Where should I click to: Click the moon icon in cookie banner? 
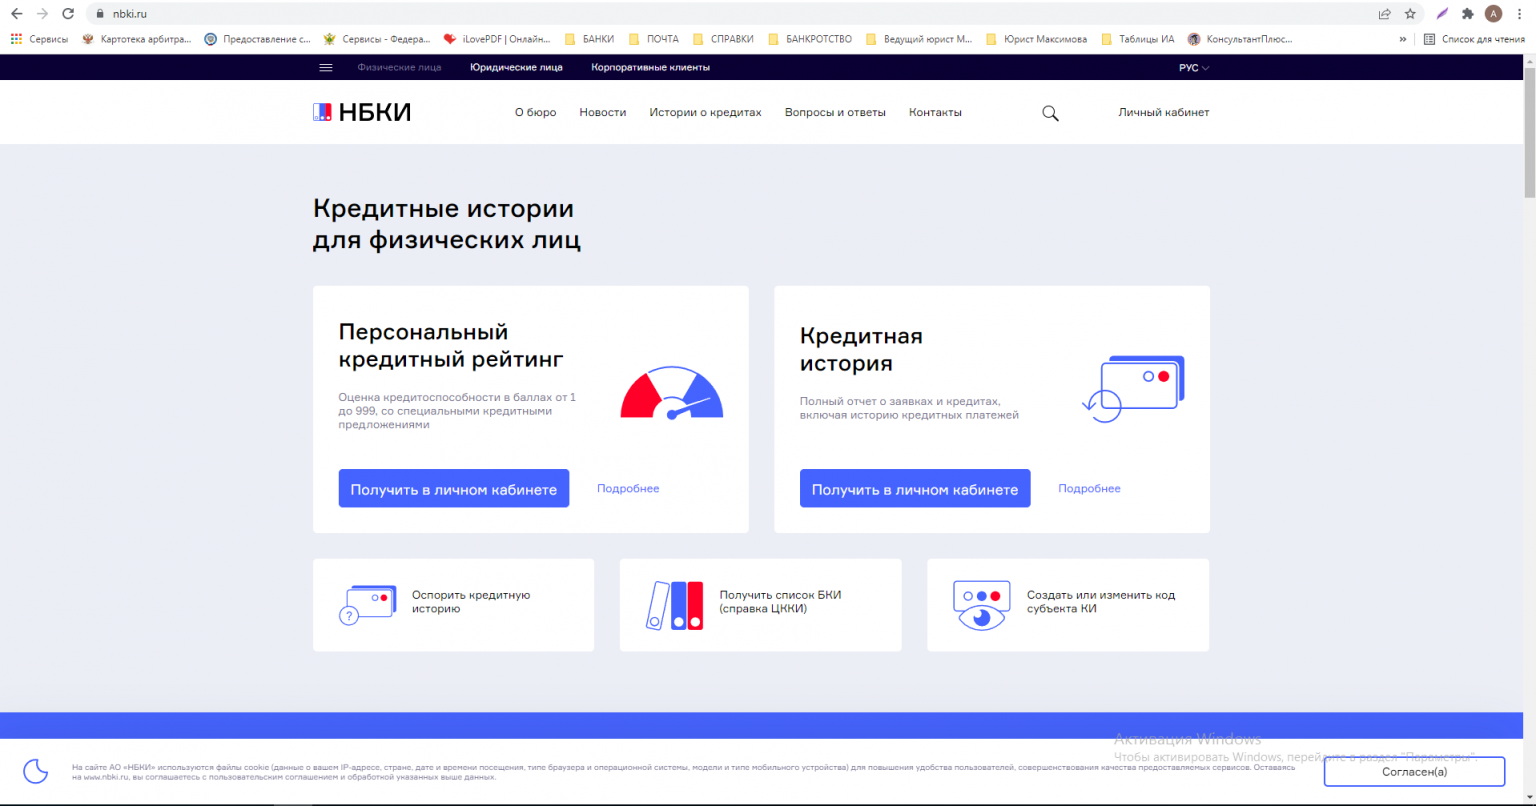[x=36, y=771]
